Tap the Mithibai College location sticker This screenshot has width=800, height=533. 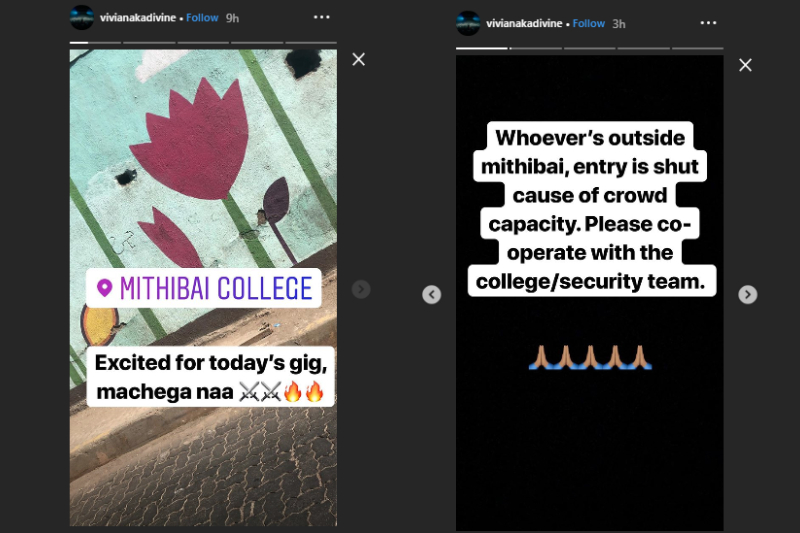tap(204, 288)
